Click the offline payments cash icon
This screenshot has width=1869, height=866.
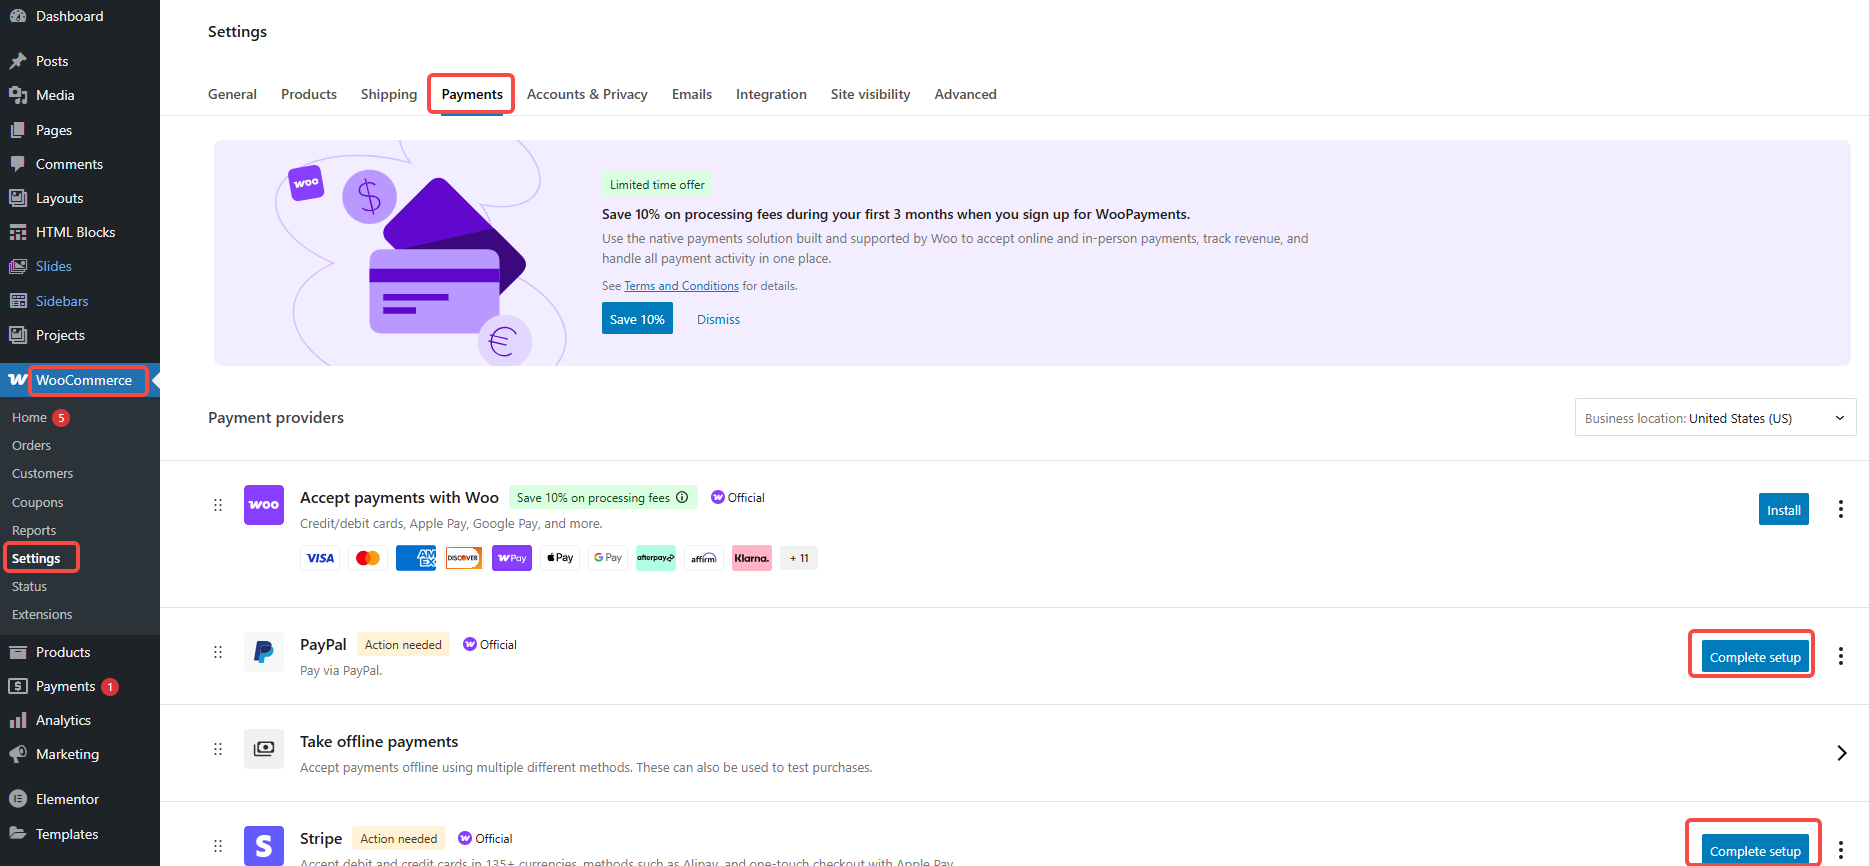264,749
